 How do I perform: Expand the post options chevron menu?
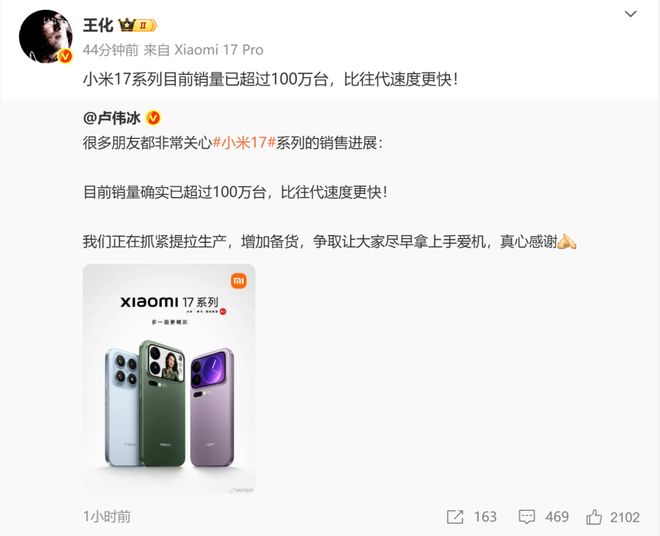pos(630,14)
